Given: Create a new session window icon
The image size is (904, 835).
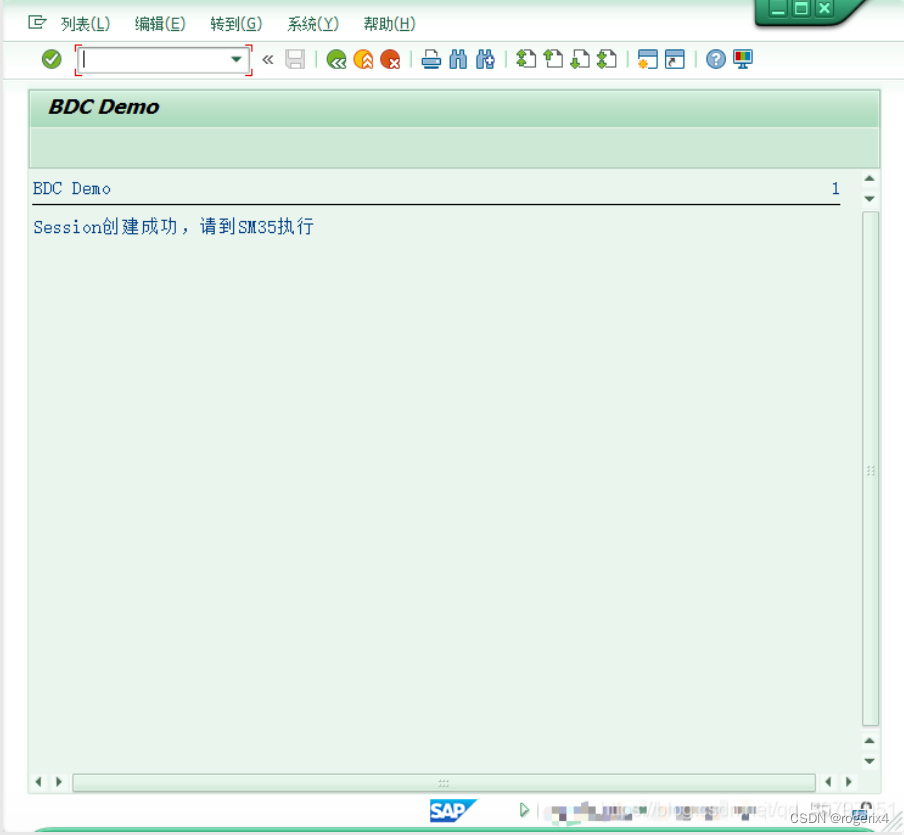Looking at the screenshot, I should [x=647, y=59].
